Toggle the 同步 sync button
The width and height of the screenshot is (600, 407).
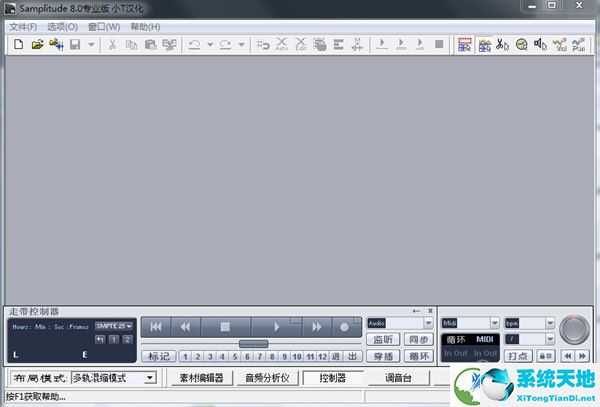tap(419, 339)
